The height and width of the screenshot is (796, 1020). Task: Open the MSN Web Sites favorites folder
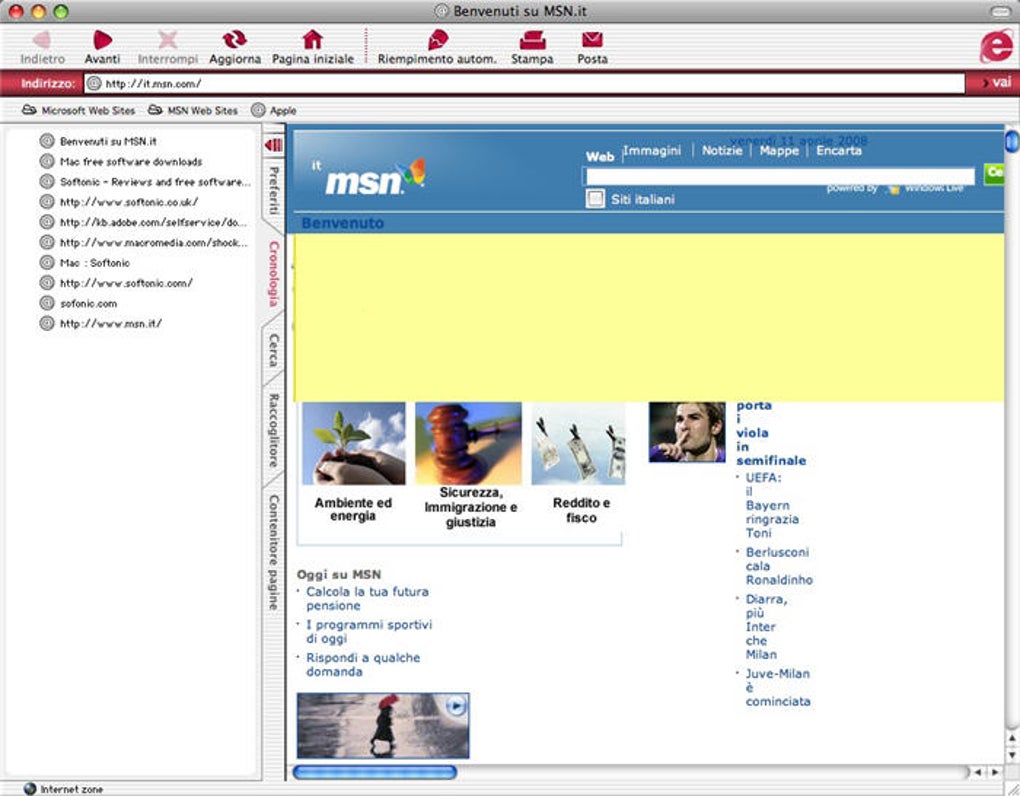tap(193, 111)
